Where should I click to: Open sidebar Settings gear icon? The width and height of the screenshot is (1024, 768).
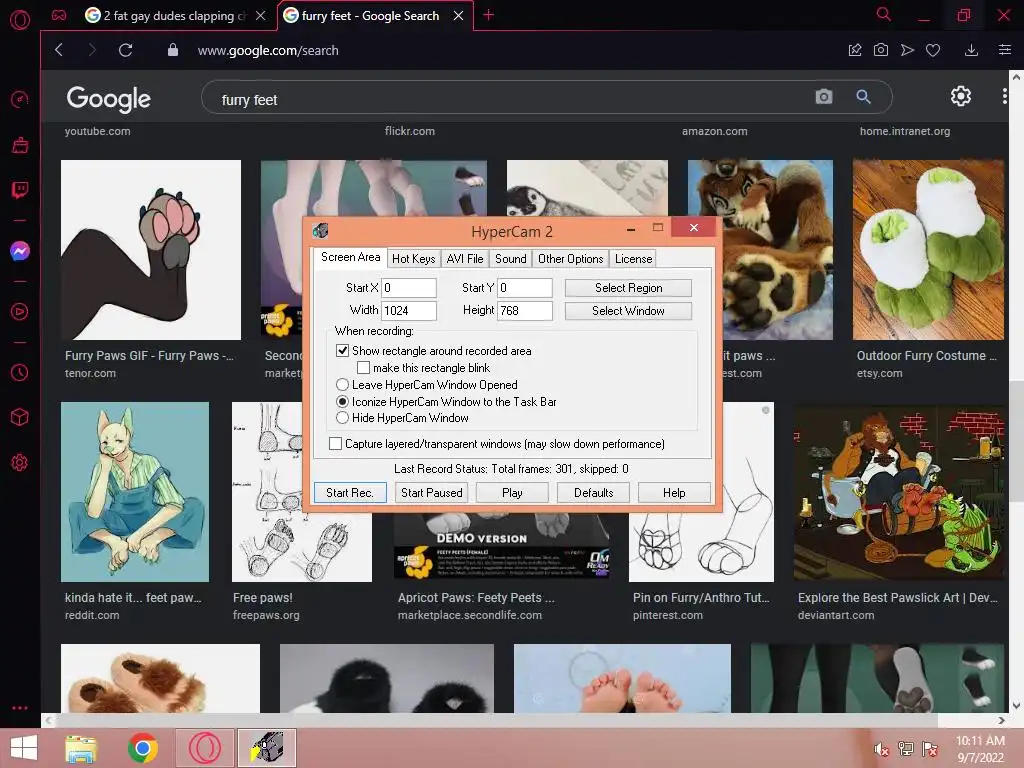pyautogui.click(x=20, y=462)
